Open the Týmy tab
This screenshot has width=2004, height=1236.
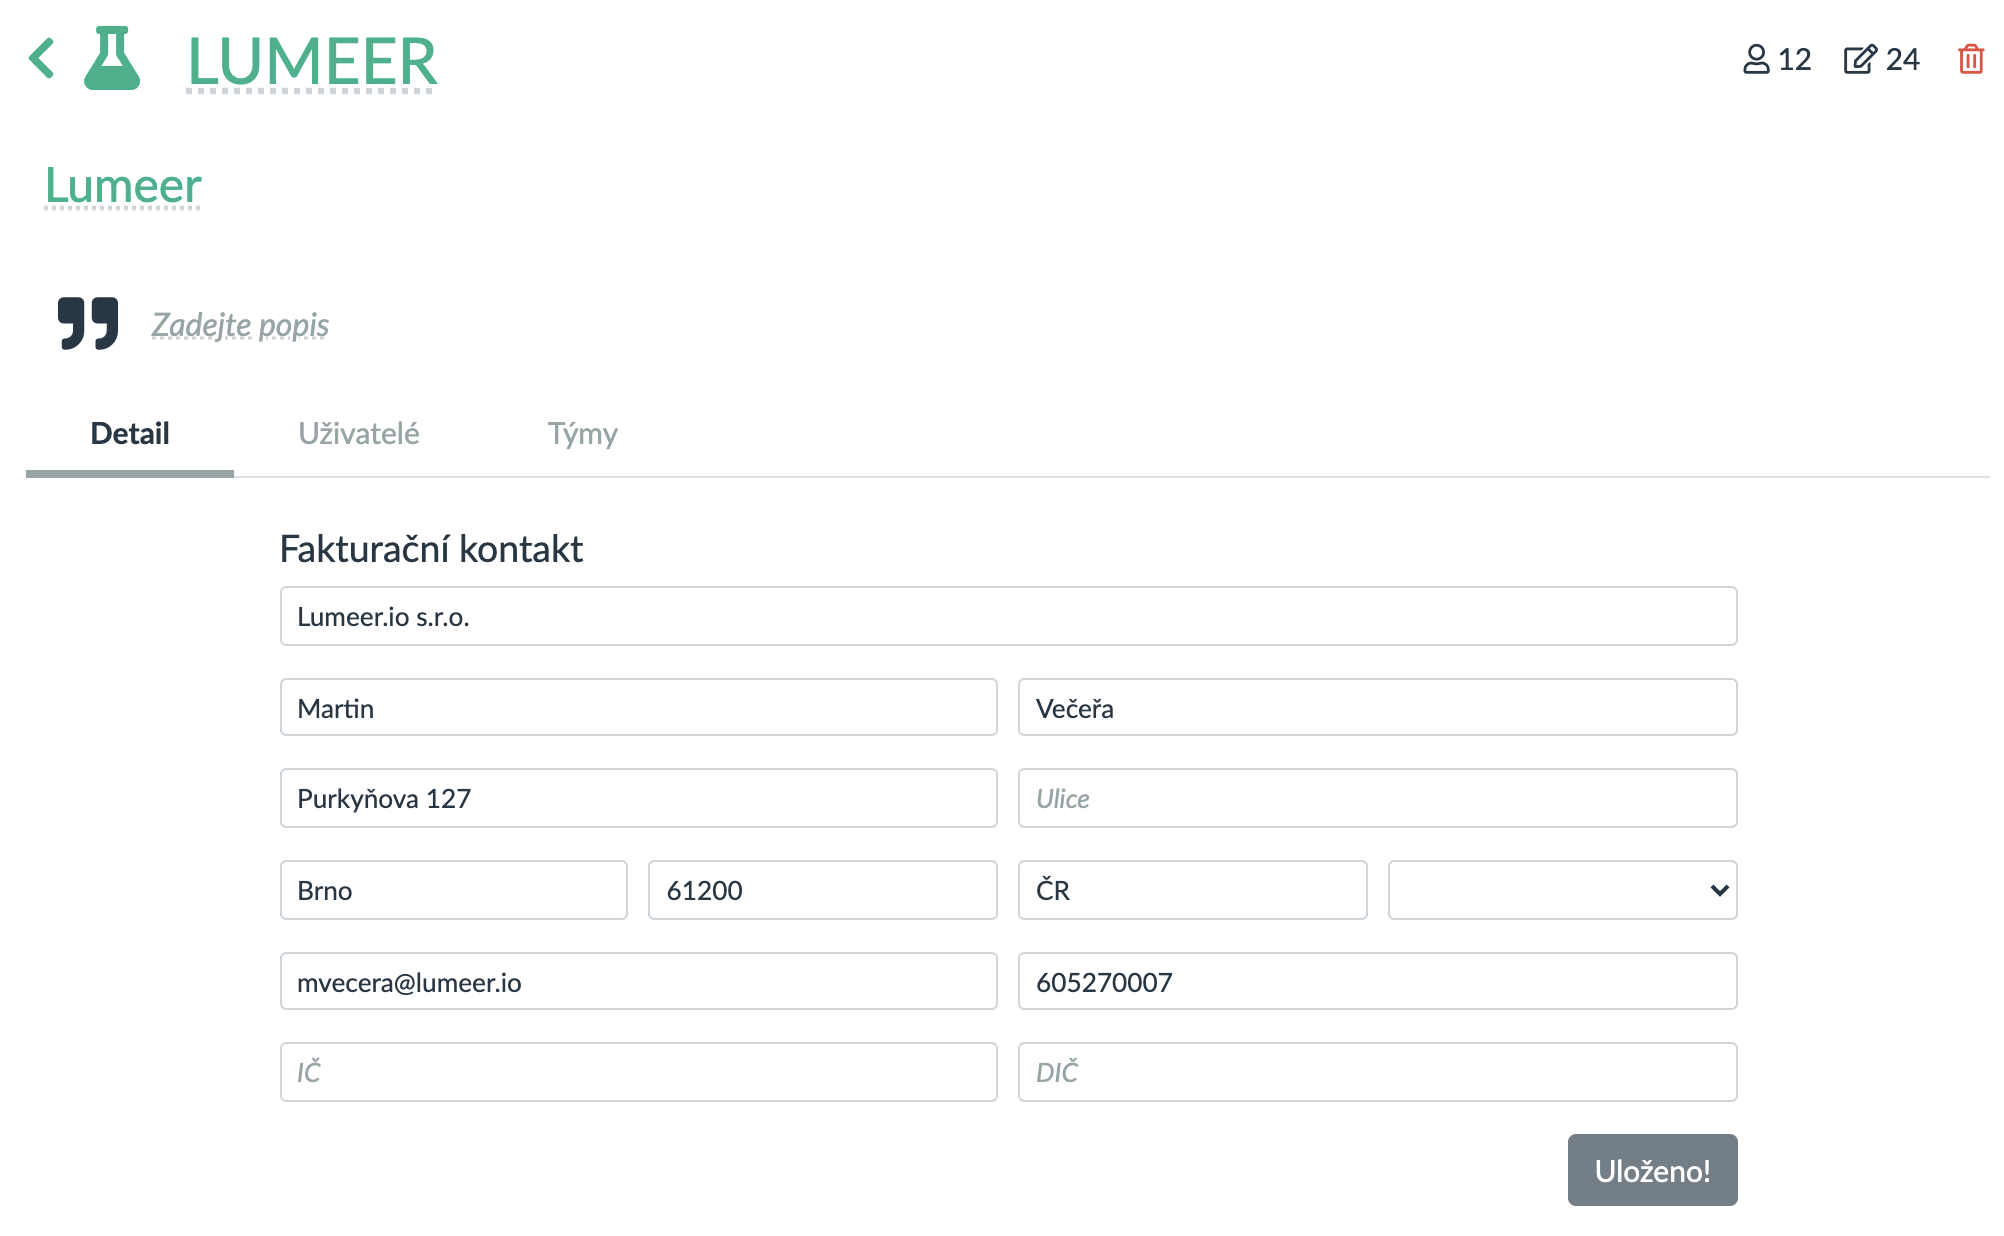[x=582, y=434]
